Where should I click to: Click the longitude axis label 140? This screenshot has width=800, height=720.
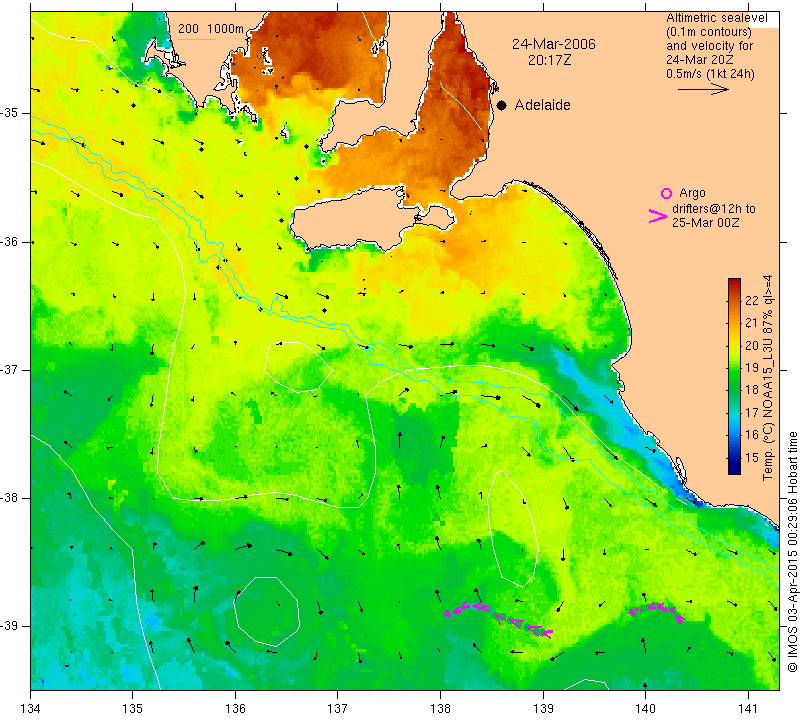pyautogui.click(x=645, y=709)
